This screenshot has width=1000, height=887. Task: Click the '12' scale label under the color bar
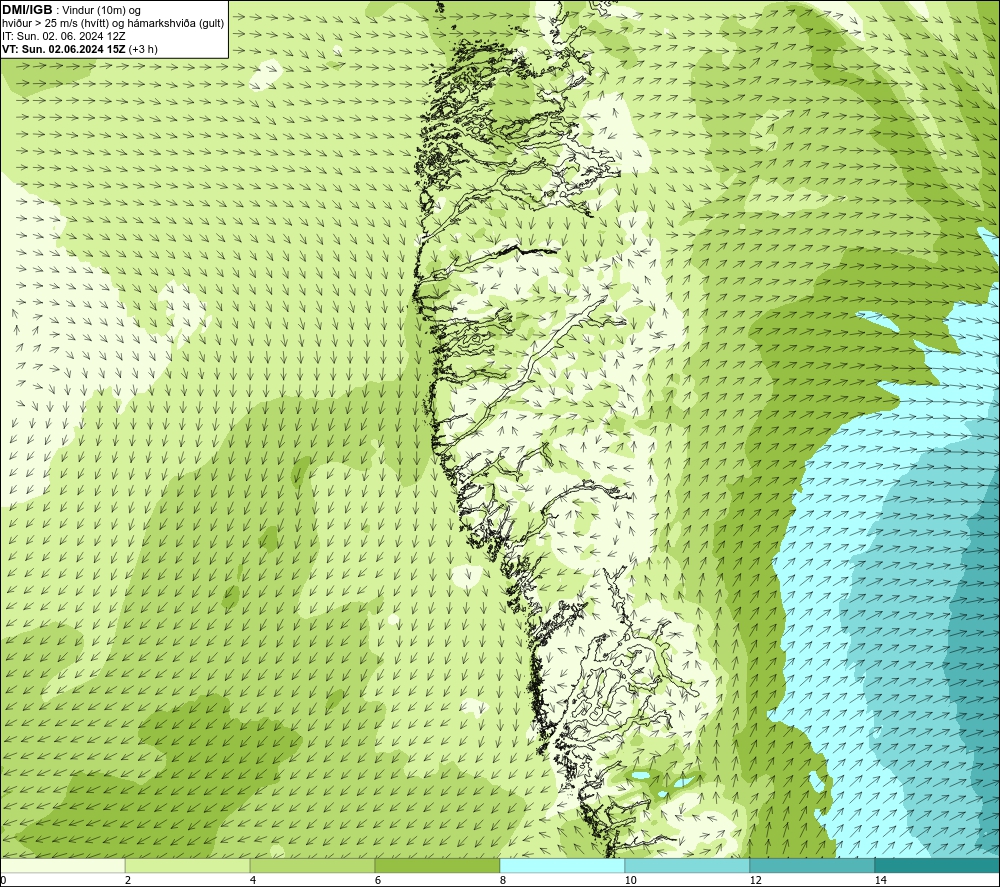(x=756, y=880)
